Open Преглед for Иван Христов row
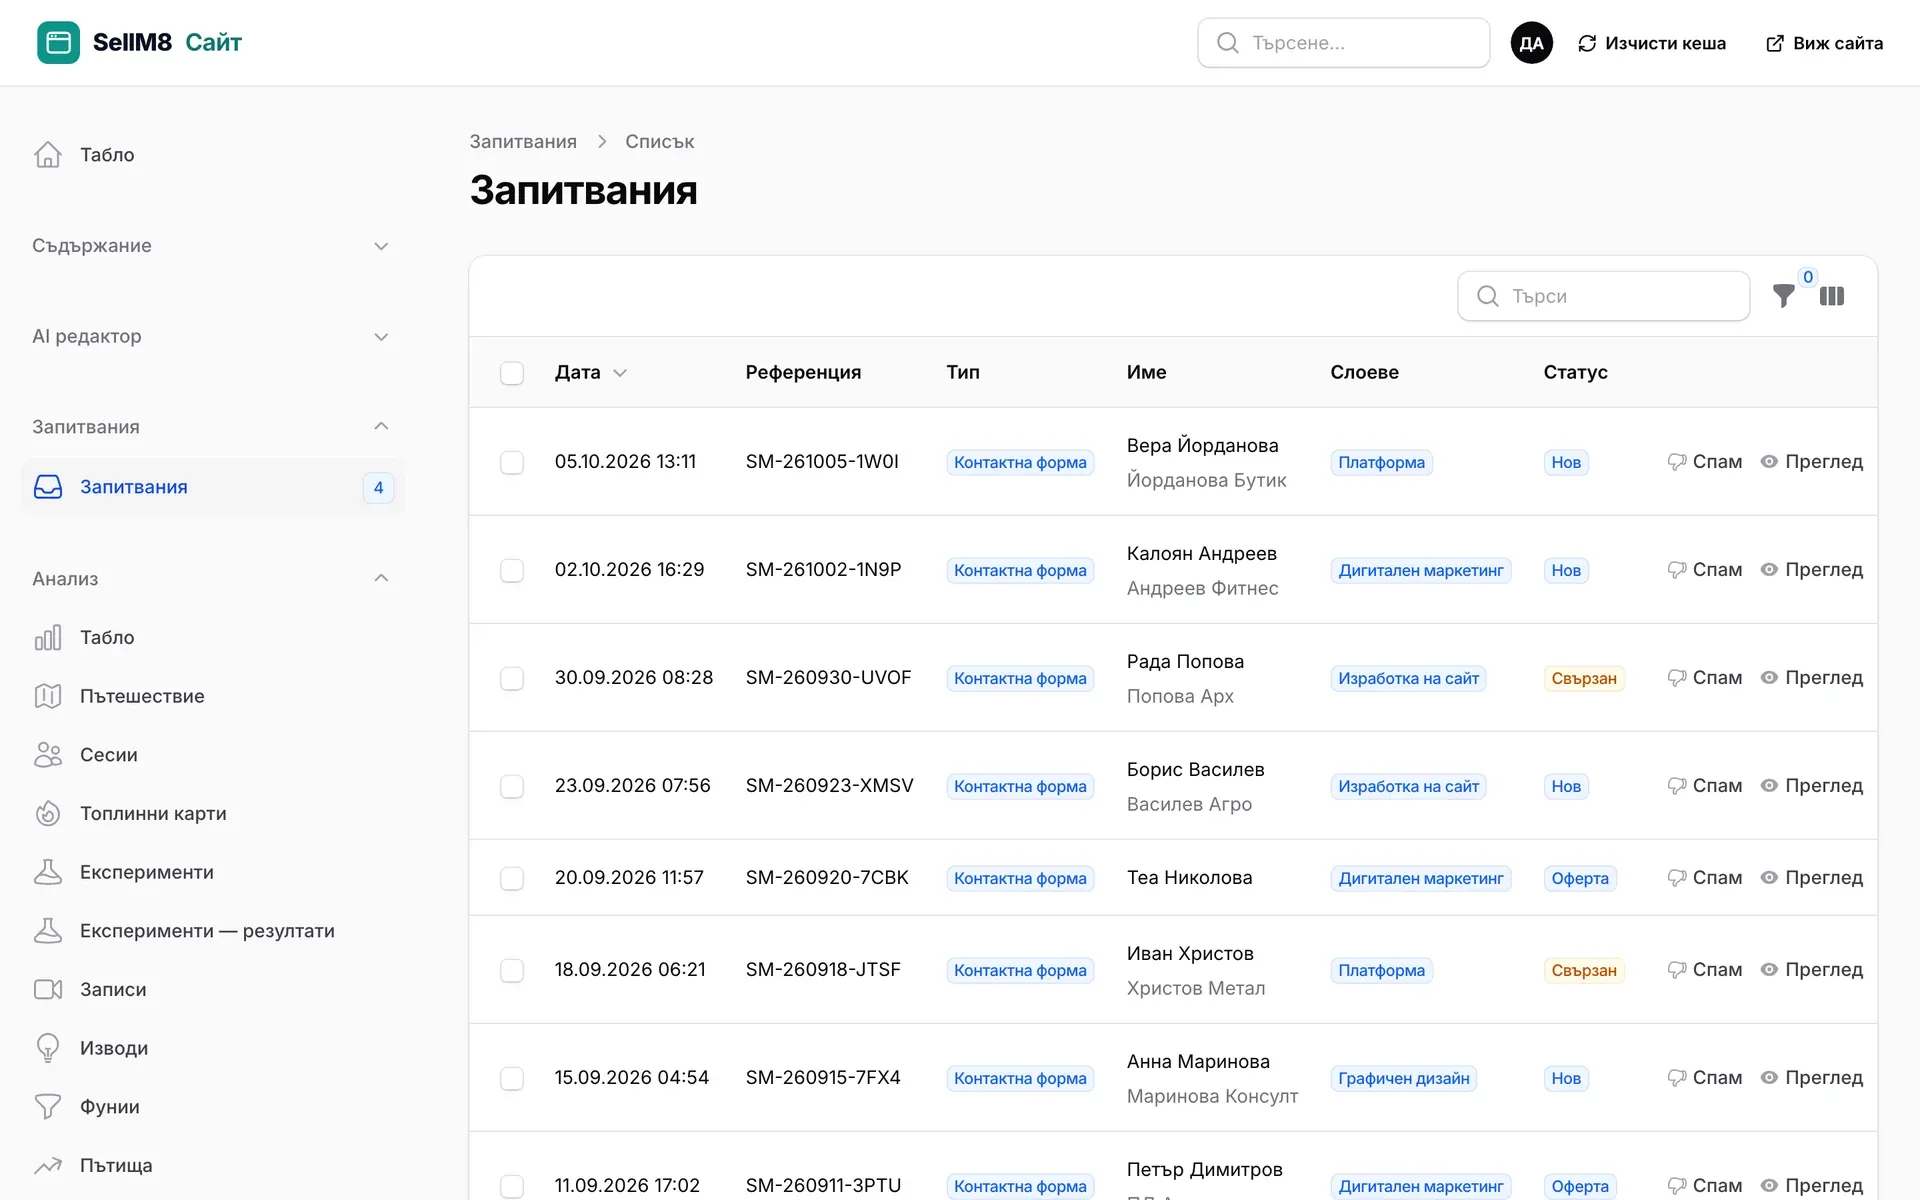The width and height of the screenshot is (1920, 1200). 1811,969
